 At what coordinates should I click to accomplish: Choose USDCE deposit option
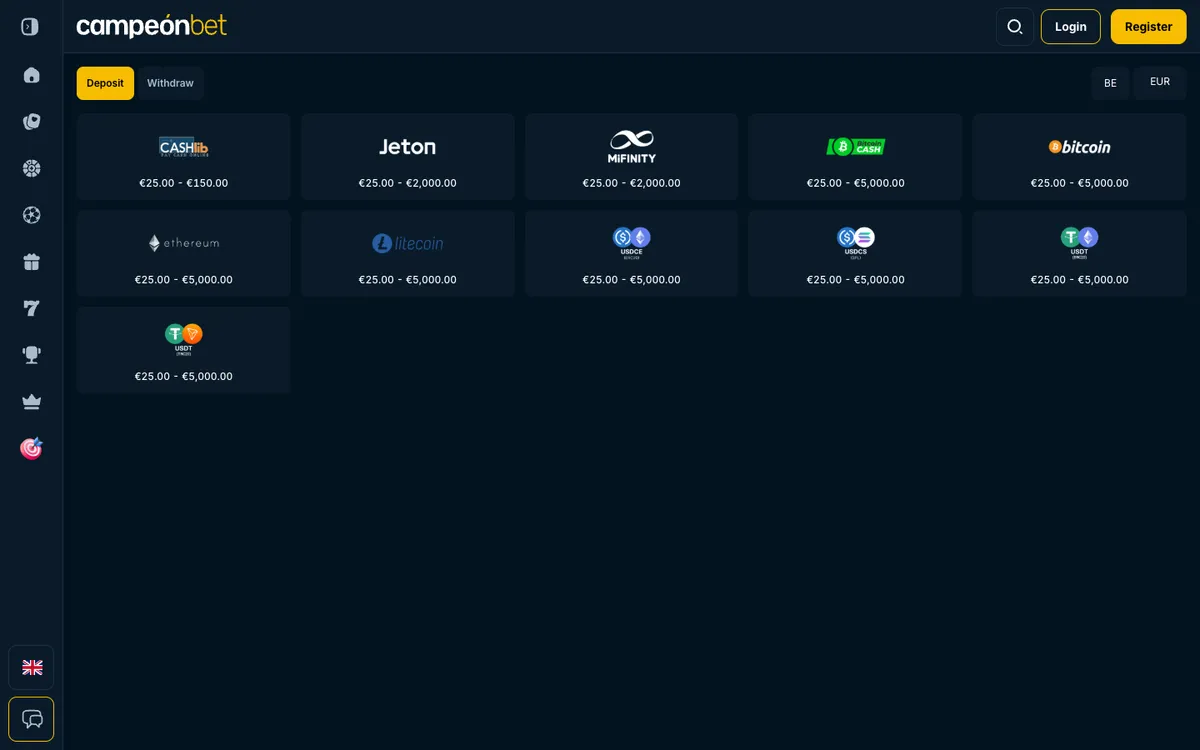(x=632, y=254)
